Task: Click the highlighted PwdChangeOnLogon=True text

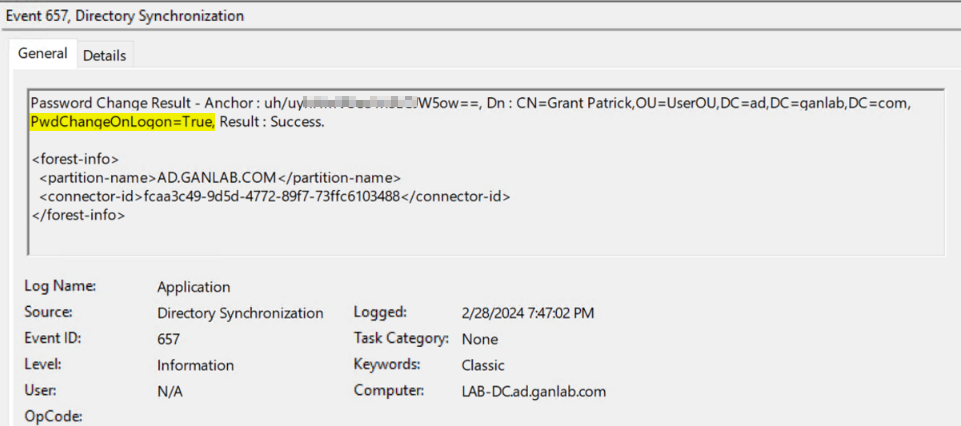Action: tap(123, 122)
